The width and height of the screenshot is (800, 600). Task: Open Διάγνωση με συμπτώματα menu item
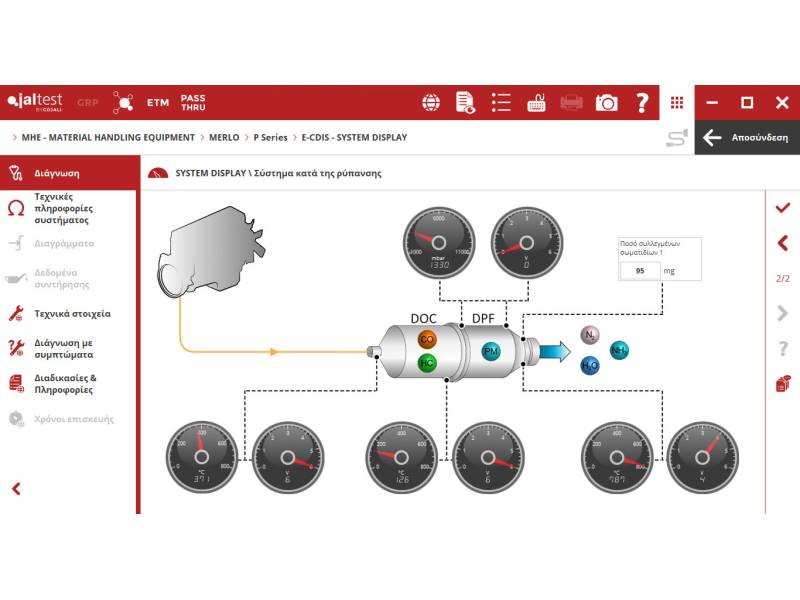(x=65, y=348)
